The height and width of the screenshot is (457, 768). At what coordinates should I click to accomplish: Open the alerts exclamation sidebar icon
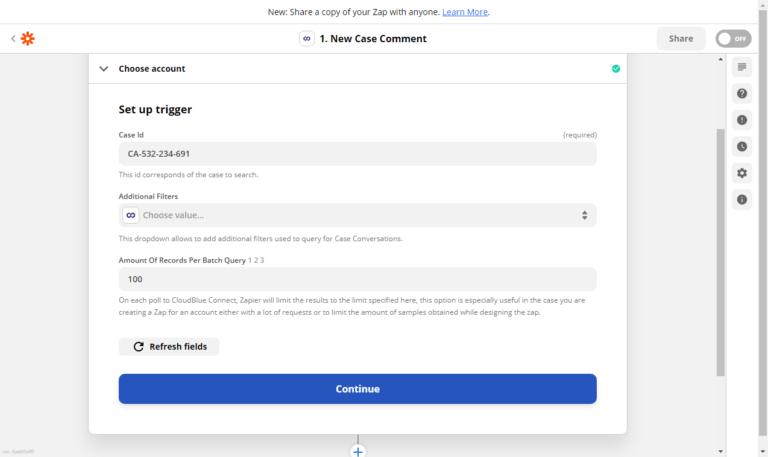tap(742, 120)
